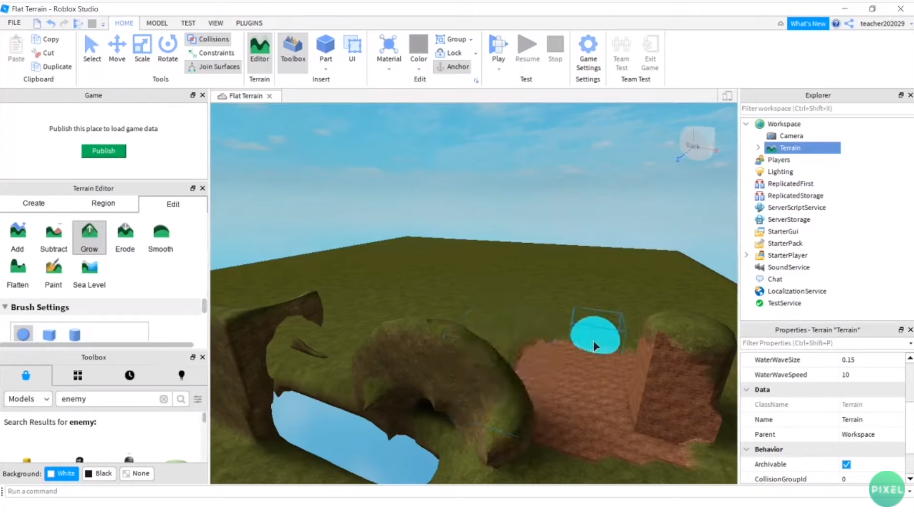Open the Toolbox inventory grid tab
914x513 pixels.
coord(78,375)
